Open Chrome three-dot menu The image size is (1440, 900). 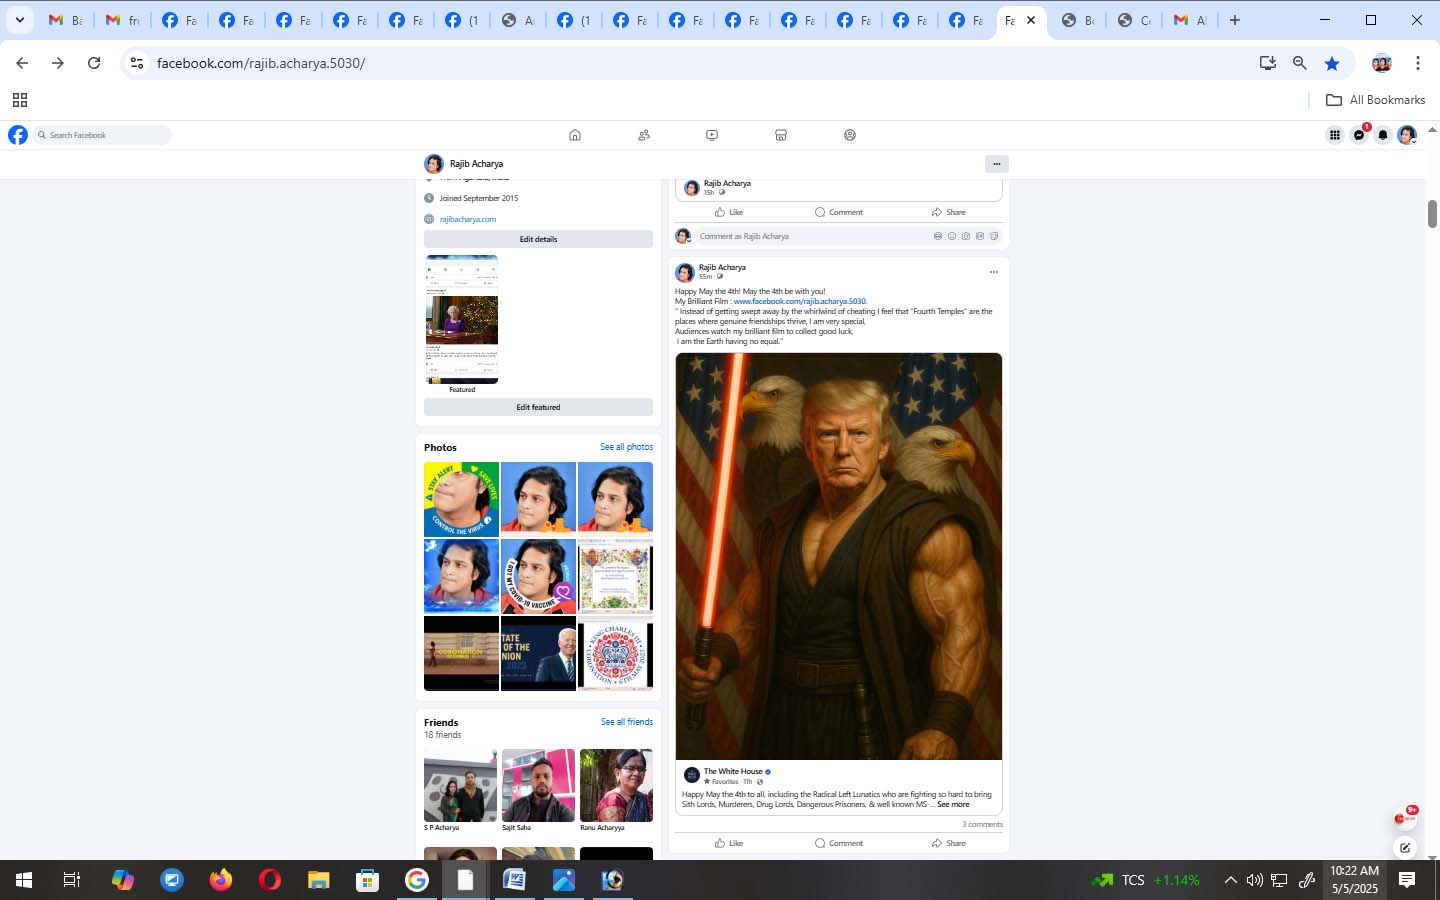tap(1418, 63)
